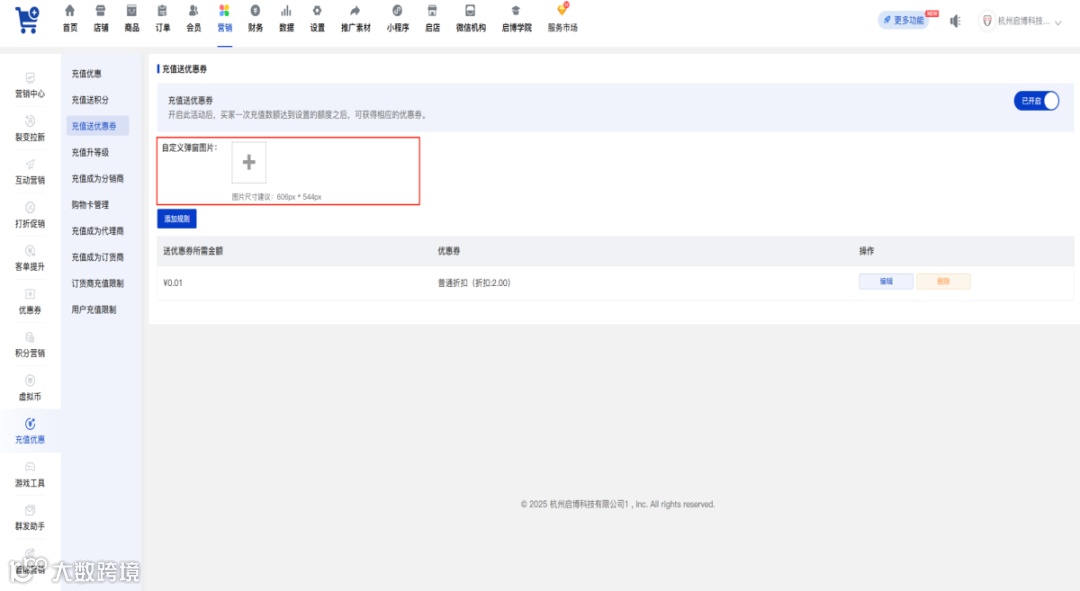Open 营销中心 in left sidebar
The image size is (1080, 591).
[x=30, y=86]
